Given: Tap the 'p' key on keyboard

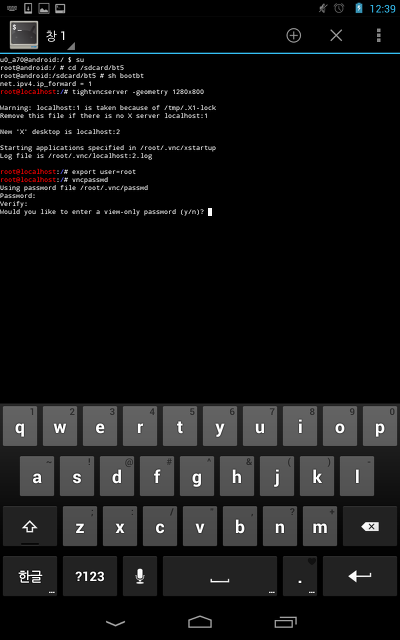Looking at the screenshot, I should [380, 426].
